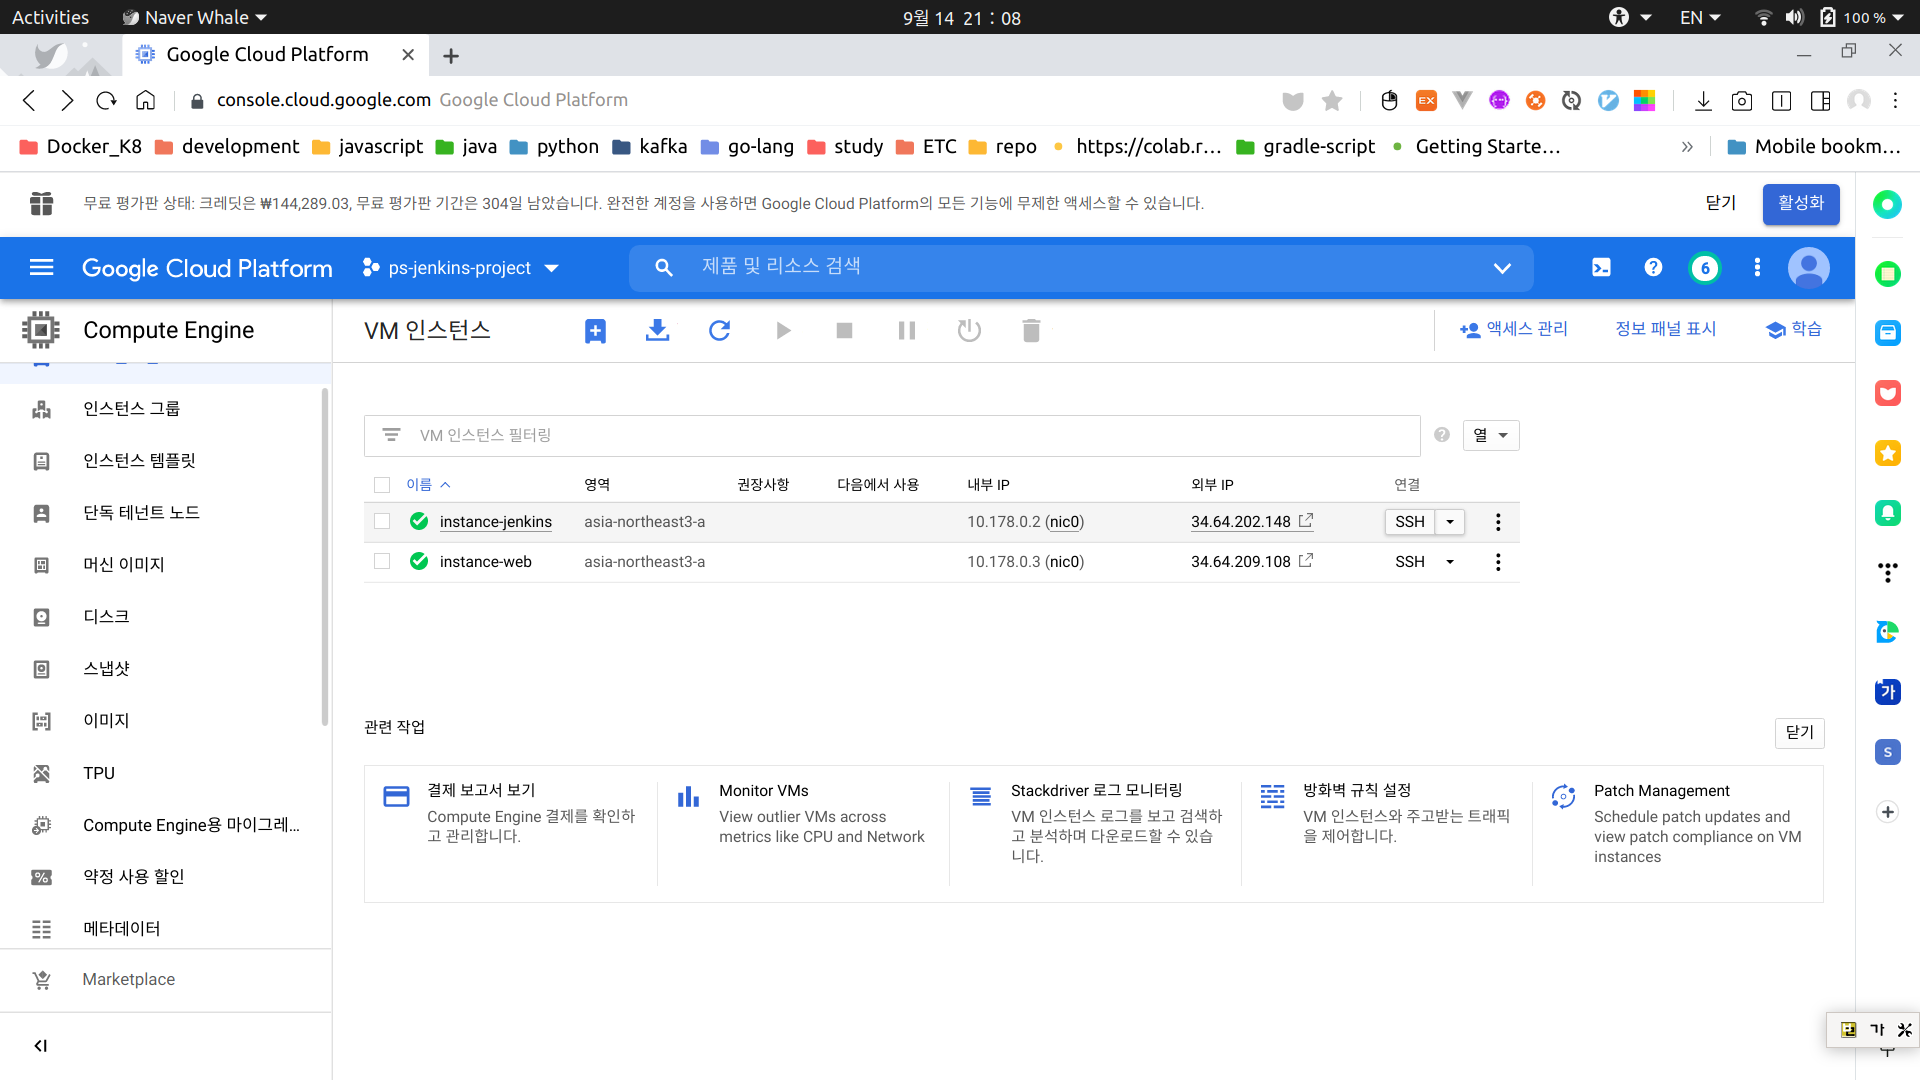Refresh the VM instances list
Image resolution: width=1920 pixels, height=1080 pixels.
[719, 330]
